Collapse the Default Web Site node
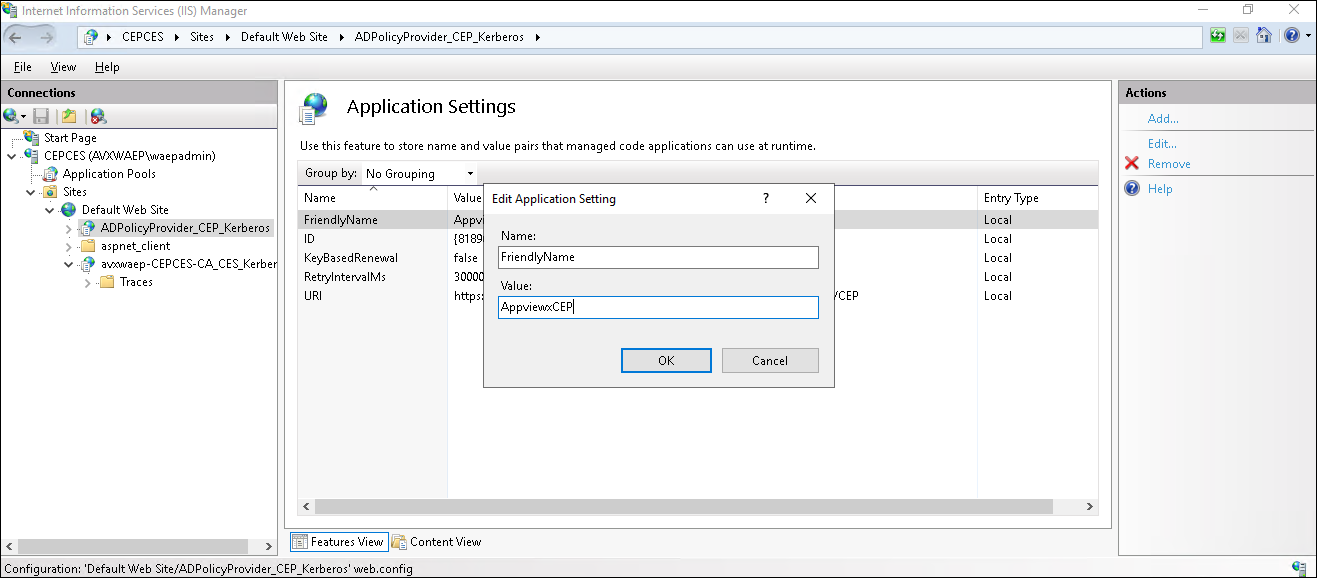 (x=49, y=210)
